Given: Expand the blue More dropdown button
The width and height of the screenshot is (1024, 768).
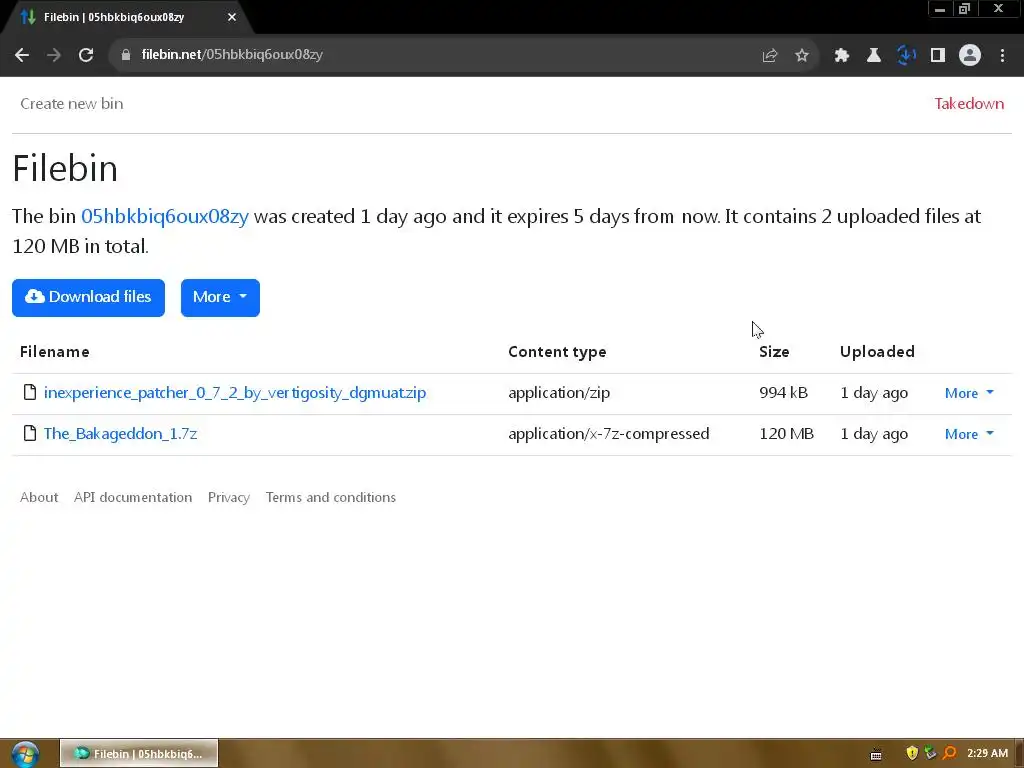Looking at the screenshot, I should coord(220,298).
